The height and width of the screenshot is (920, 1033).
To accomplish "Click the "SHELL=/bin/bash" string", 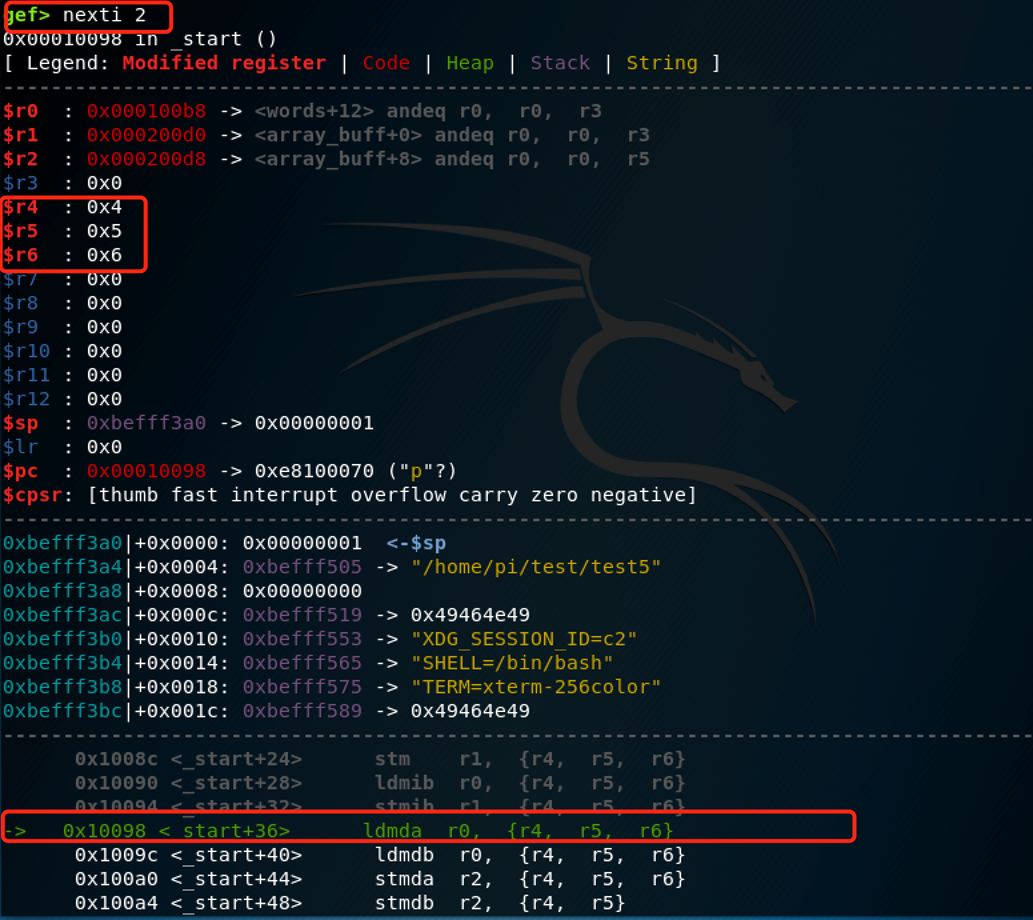I will pyautogui.click(x=512, y=663).
